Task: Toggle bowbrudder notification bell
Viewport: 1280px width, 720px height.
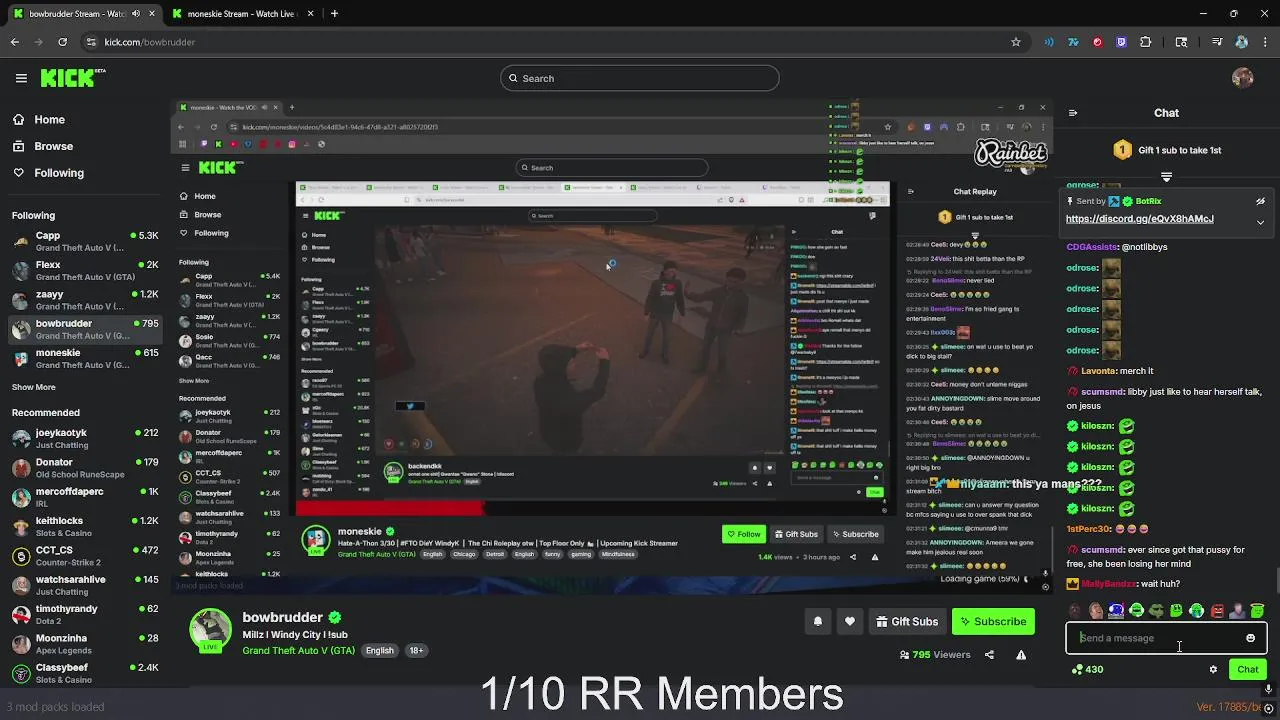Action: pyautogui.click(x=817, y=621)
